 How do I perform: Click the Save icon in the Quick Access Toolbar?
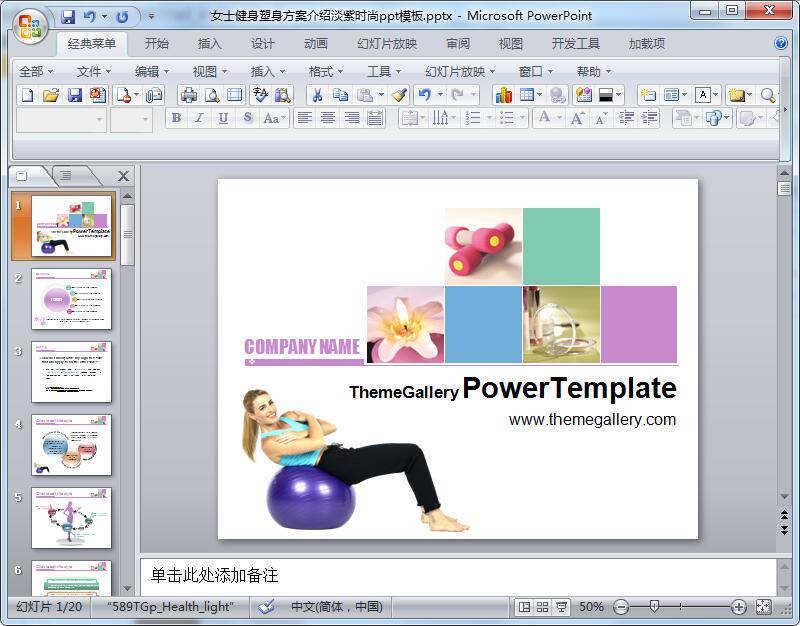tap(68, 17)
